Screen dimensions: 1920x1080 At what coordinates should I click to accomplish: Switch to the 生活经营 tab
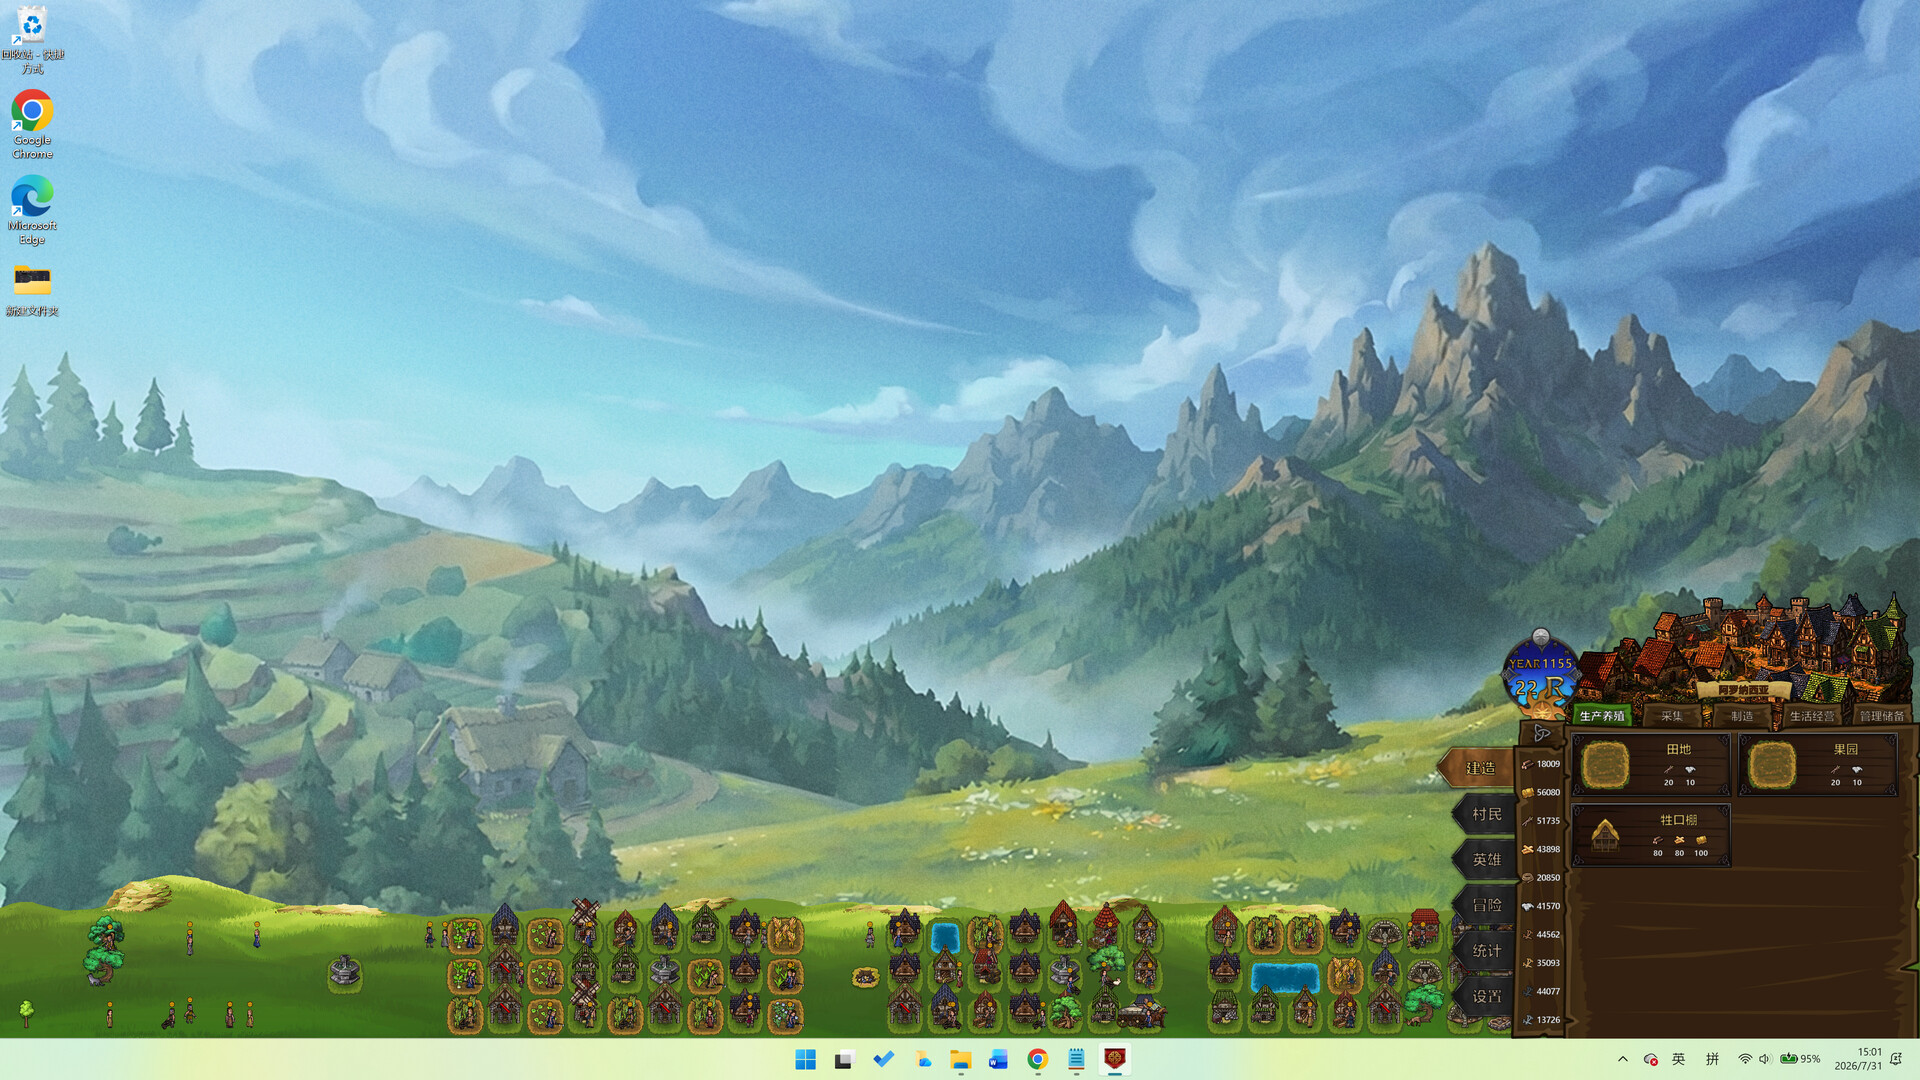pyautogui.click(x=1812, y=716)
